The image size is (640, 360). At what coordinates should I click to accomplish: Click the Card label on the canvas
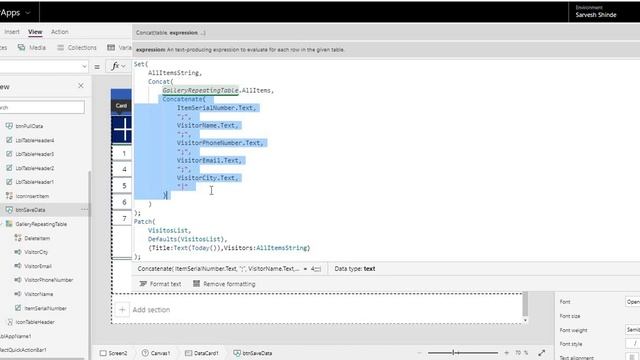(x=121, y=106)
